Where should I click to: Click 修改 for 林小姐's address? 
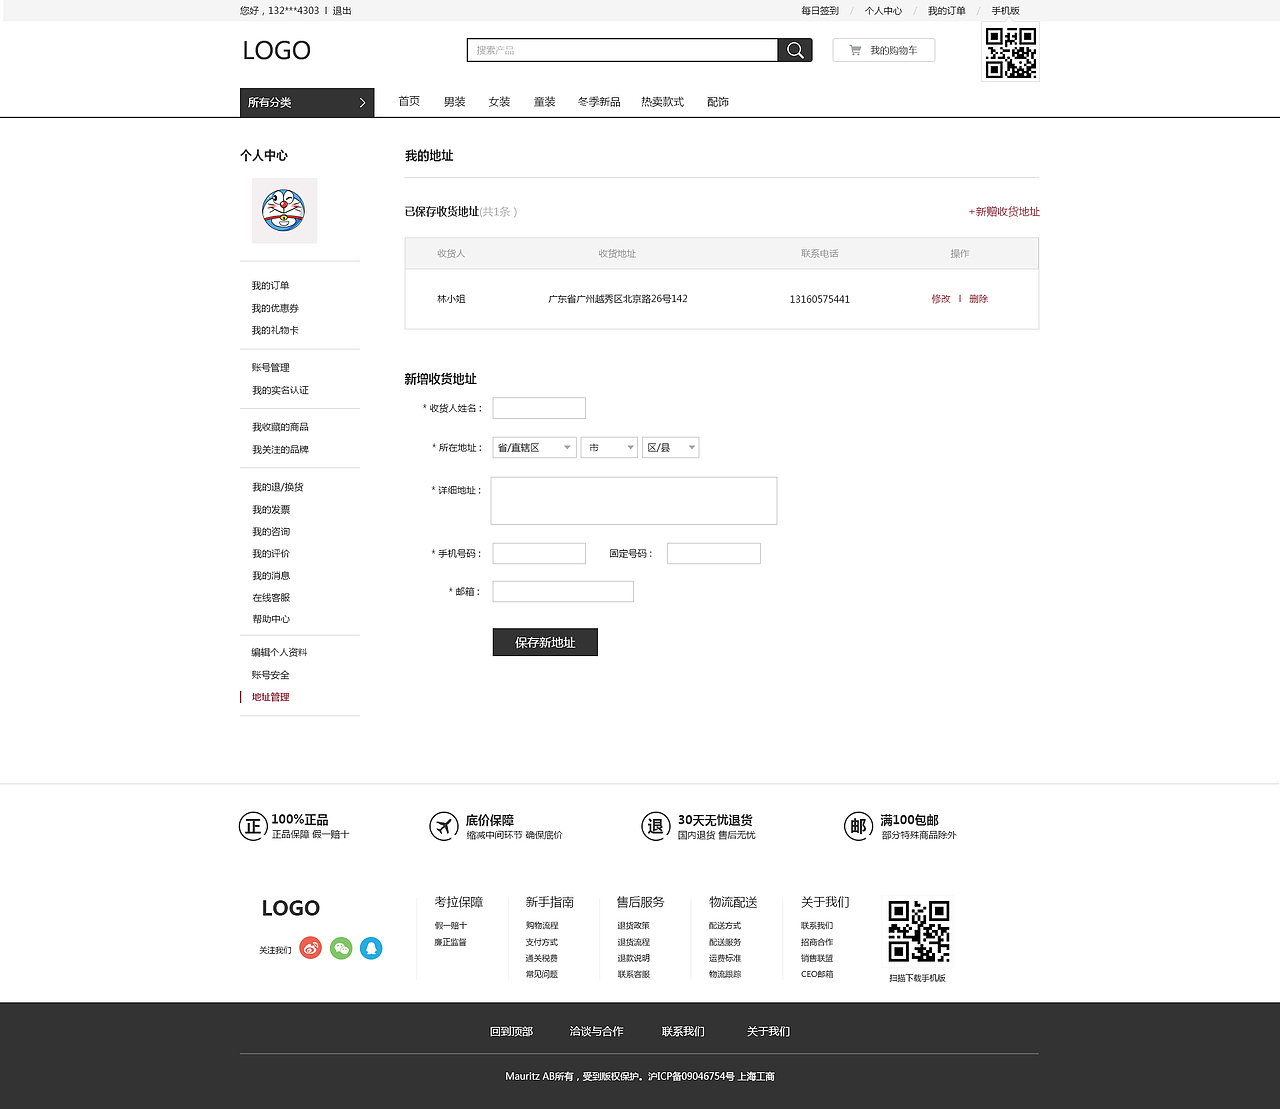coord(941,299)
